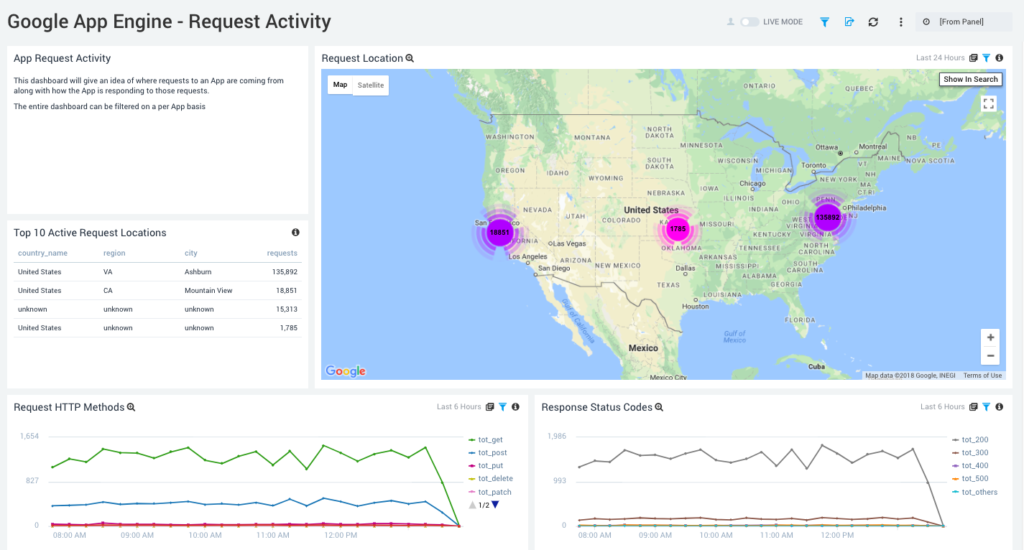
Task: Sort by the city column header
Action: (191, 253)
